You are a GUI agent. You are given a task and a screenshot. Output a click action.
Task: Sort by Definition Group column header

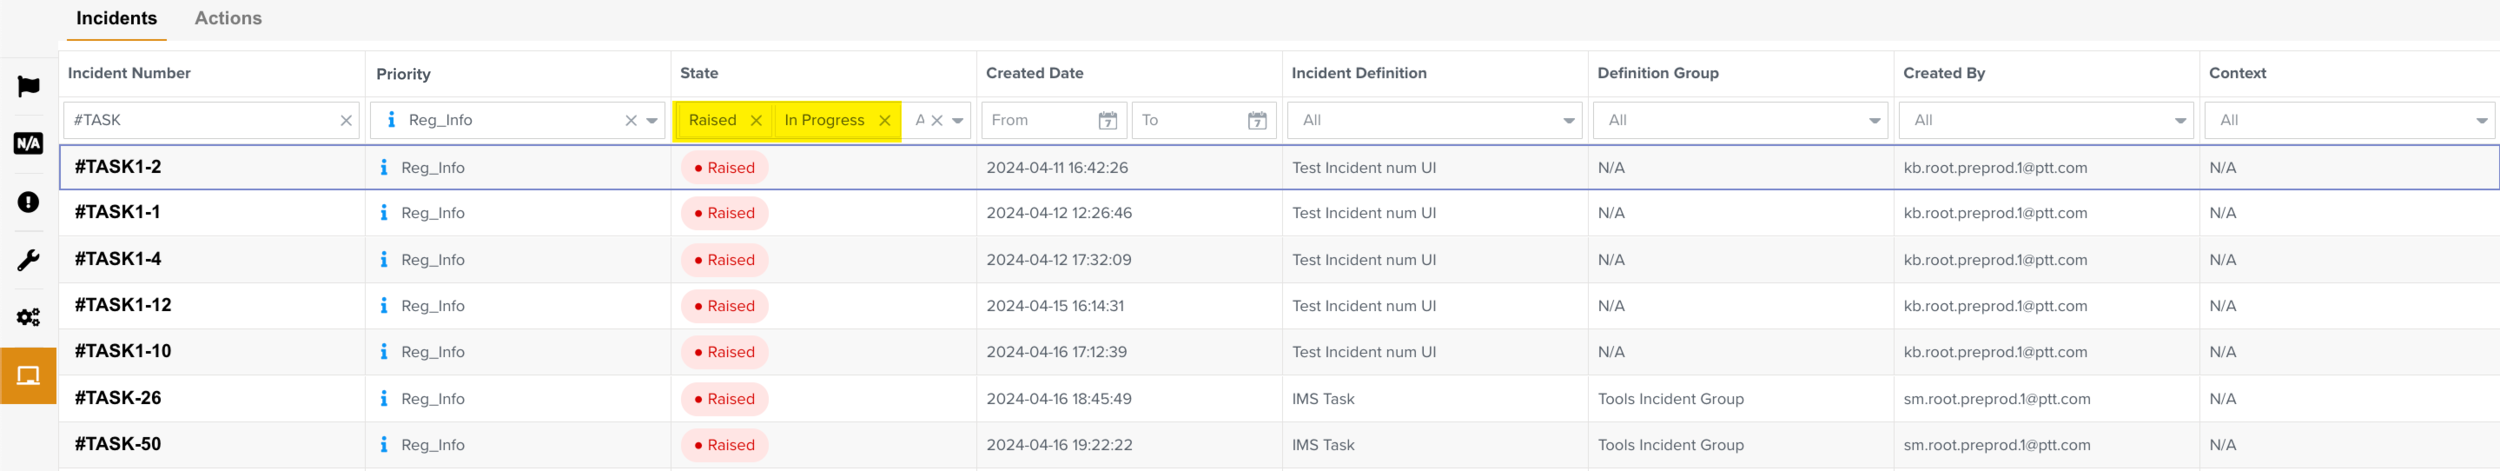point(1658,73)
